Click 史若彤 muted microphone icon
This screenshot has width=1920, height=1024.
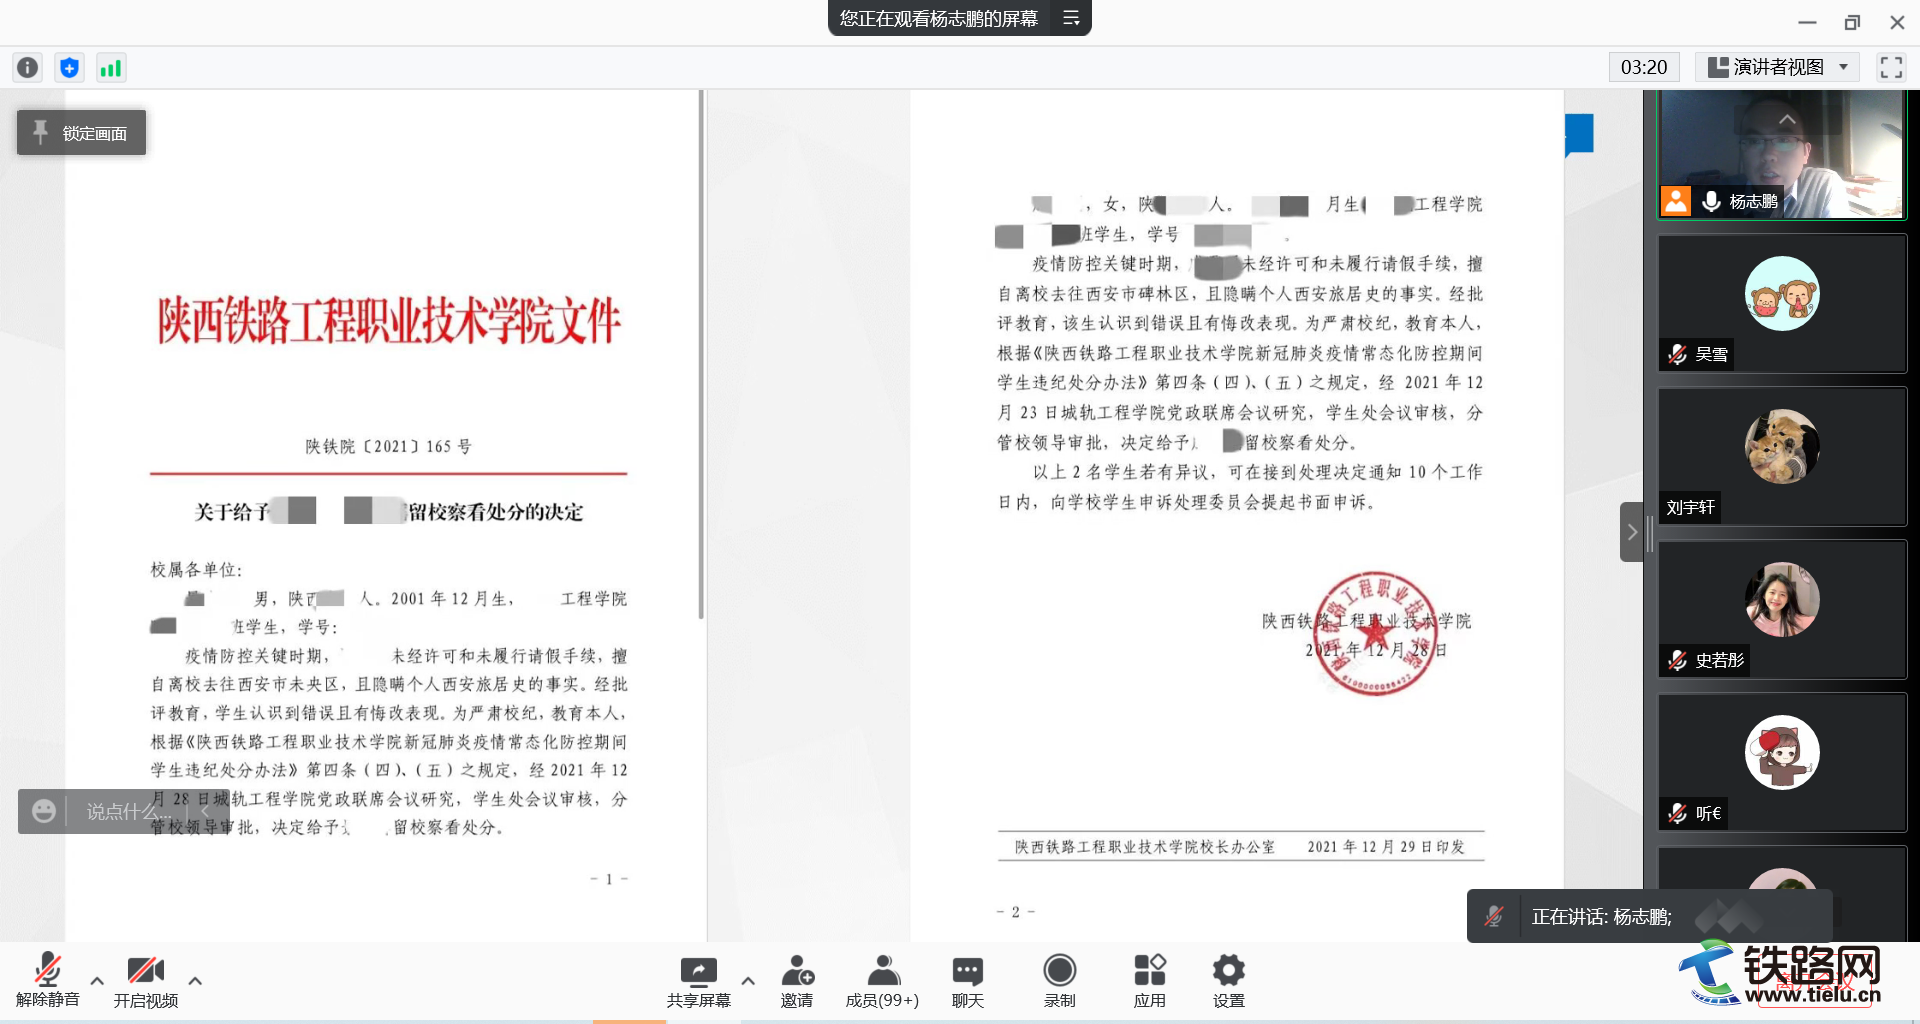click(1678, 660)
